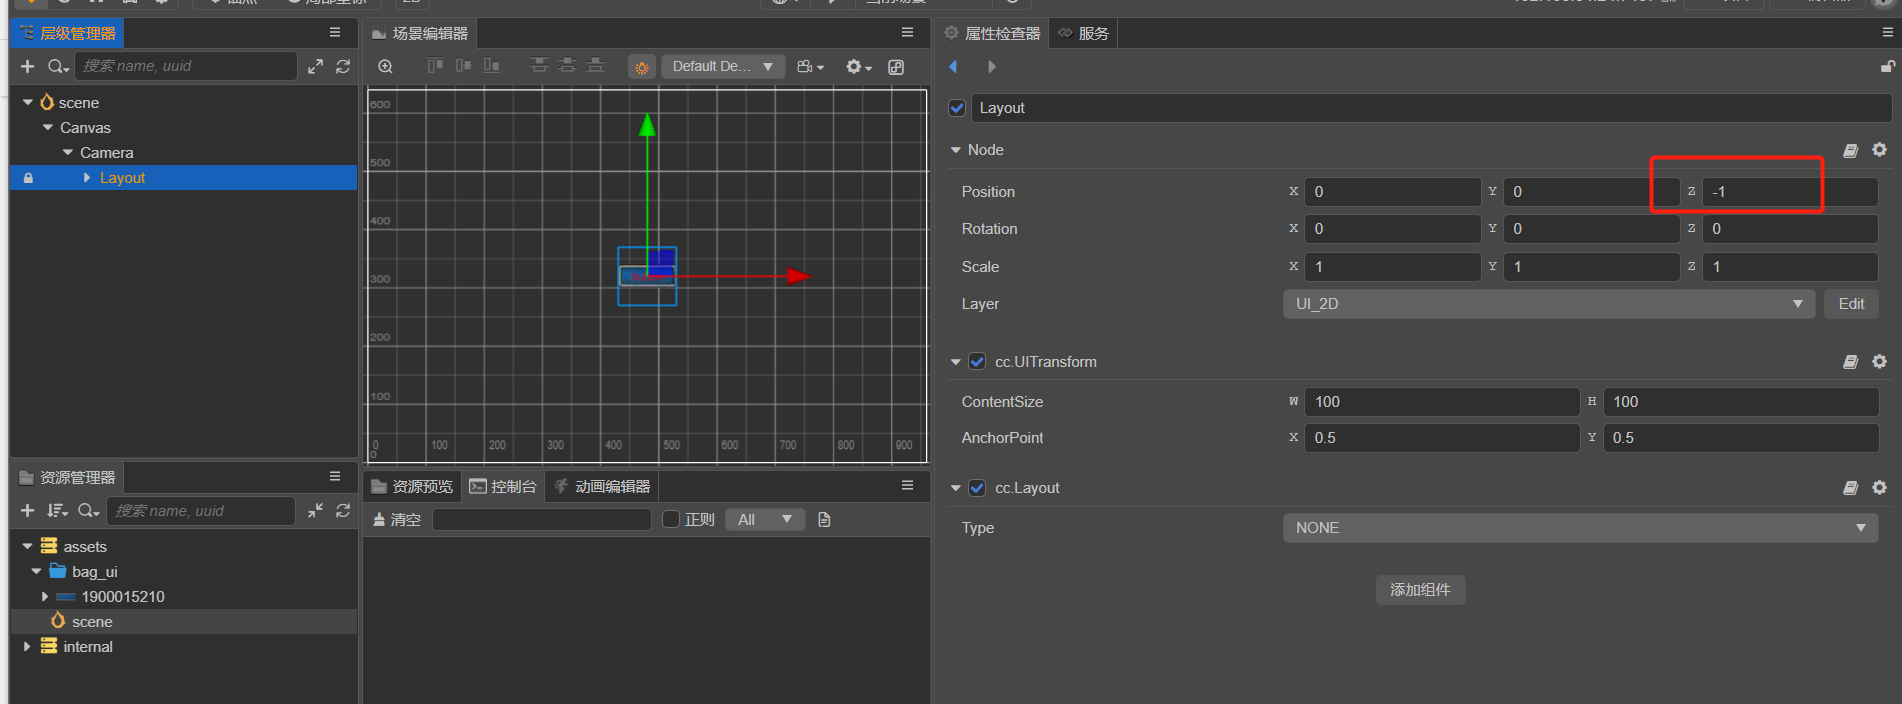Click the zoom tool in scene editor
This screenshot has height=704, width=1902.
385,66
